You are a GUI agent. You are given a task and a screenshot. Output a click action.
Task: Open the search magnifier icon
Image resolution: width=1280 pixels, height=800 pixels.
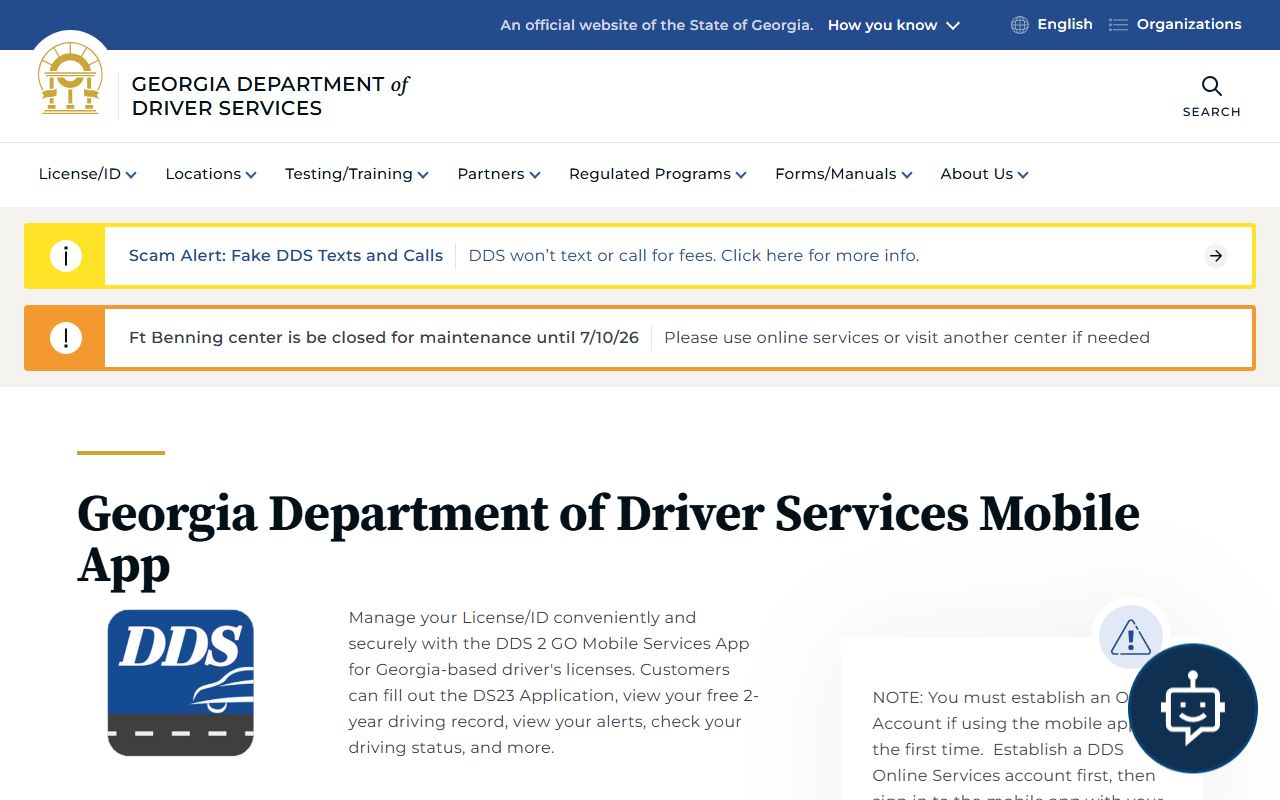click(x=1212, y=86)
